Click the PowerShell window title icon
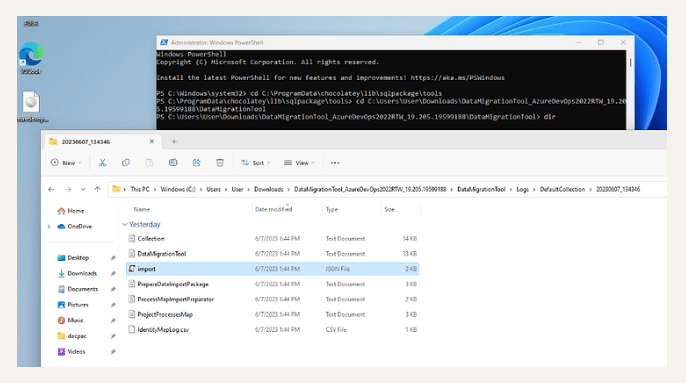The height and width of the screenshot is (383, 686). [x=164, y=42]
